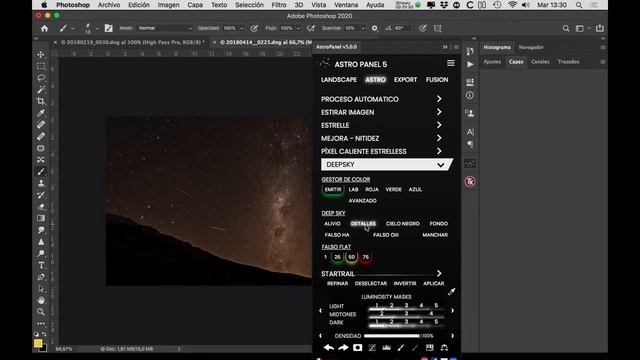Switch to EXPORT tab in AstroPanel
The image size is (640, 360).
pos(405,80)
